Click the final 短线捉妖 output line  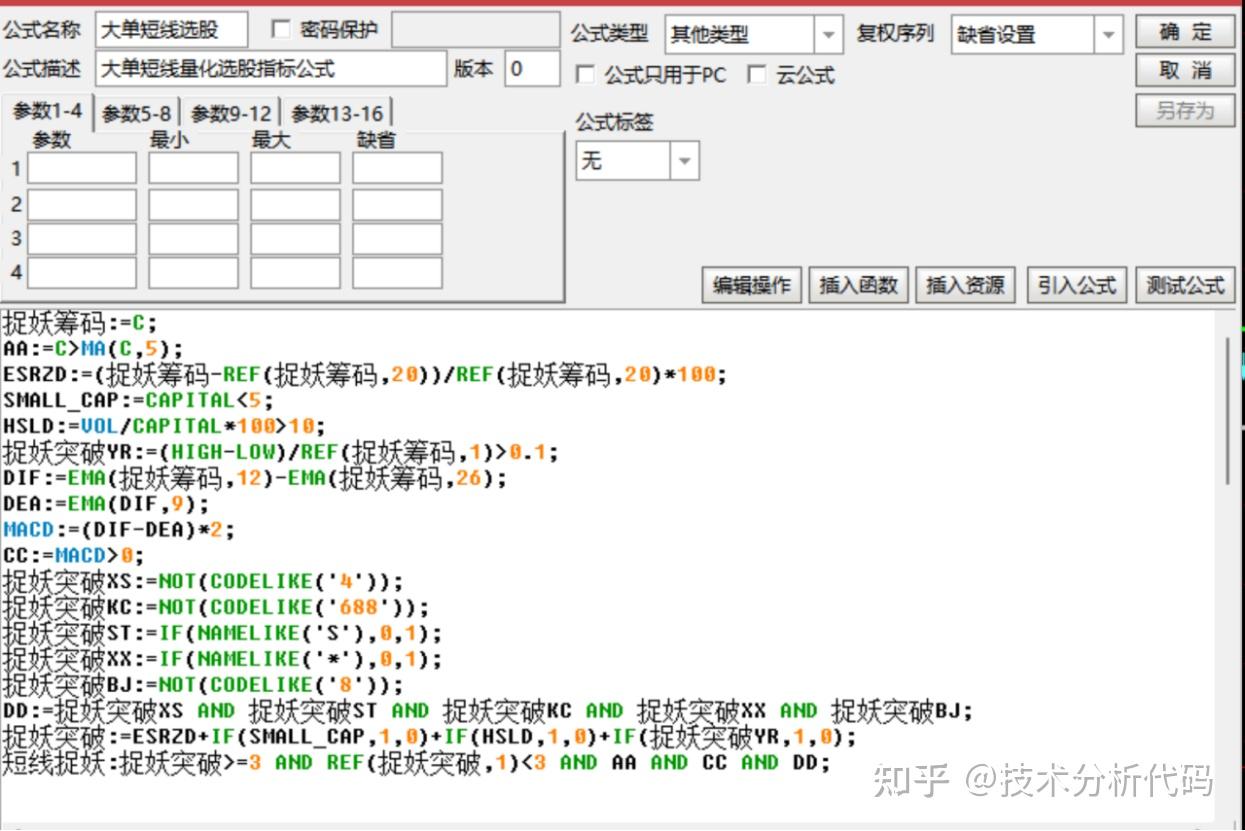point(417,763)
